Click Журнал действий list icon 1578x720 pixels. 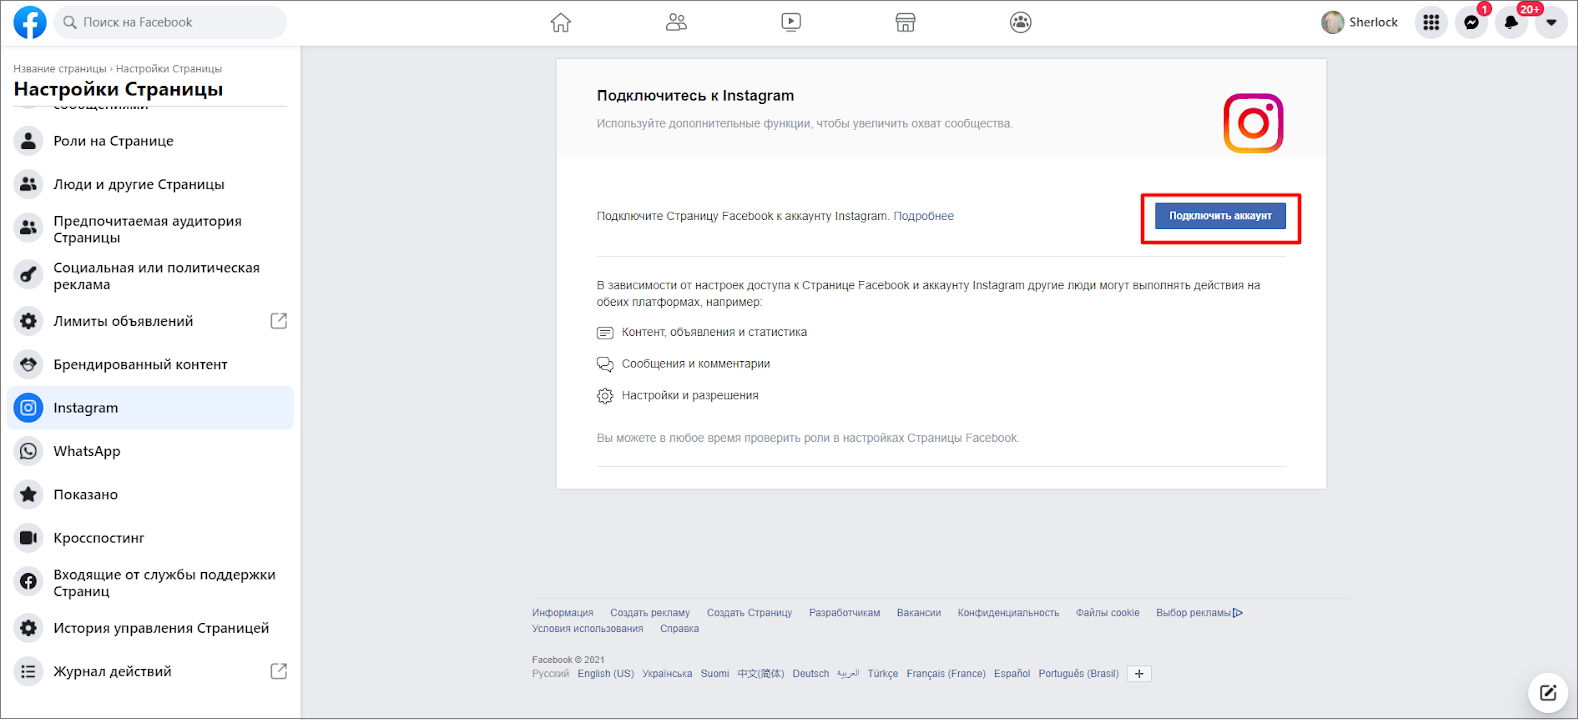coord(29,671)
